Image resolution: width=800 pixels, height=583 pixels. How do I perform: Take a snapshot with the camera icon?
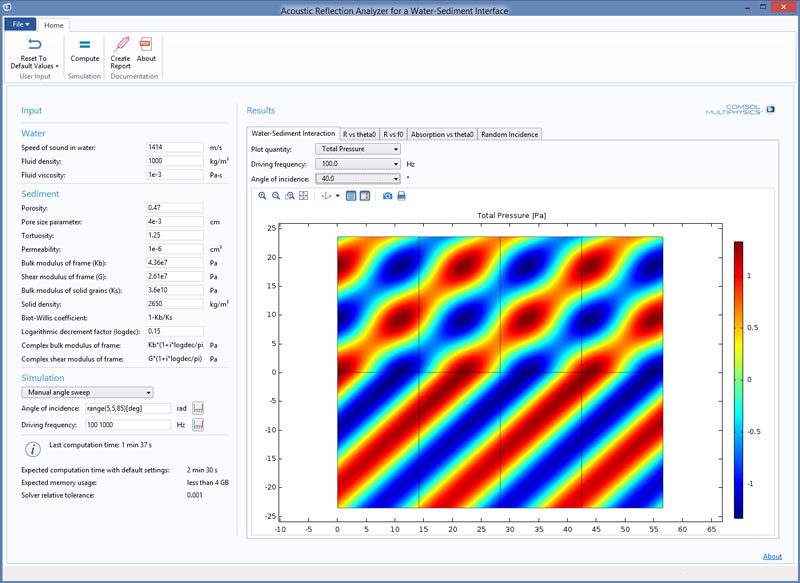388,196
